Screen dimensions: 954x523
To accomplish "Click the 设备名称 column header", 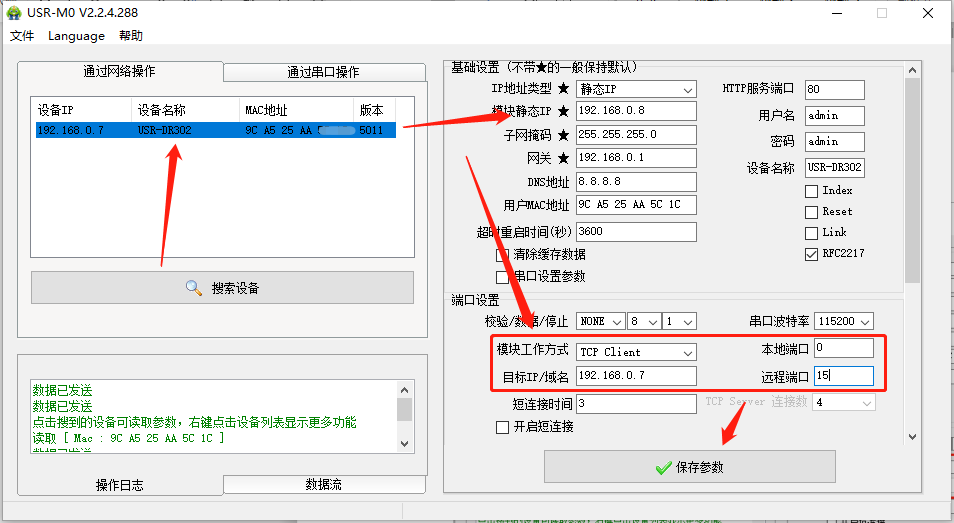I will click(x=185, y=110).
